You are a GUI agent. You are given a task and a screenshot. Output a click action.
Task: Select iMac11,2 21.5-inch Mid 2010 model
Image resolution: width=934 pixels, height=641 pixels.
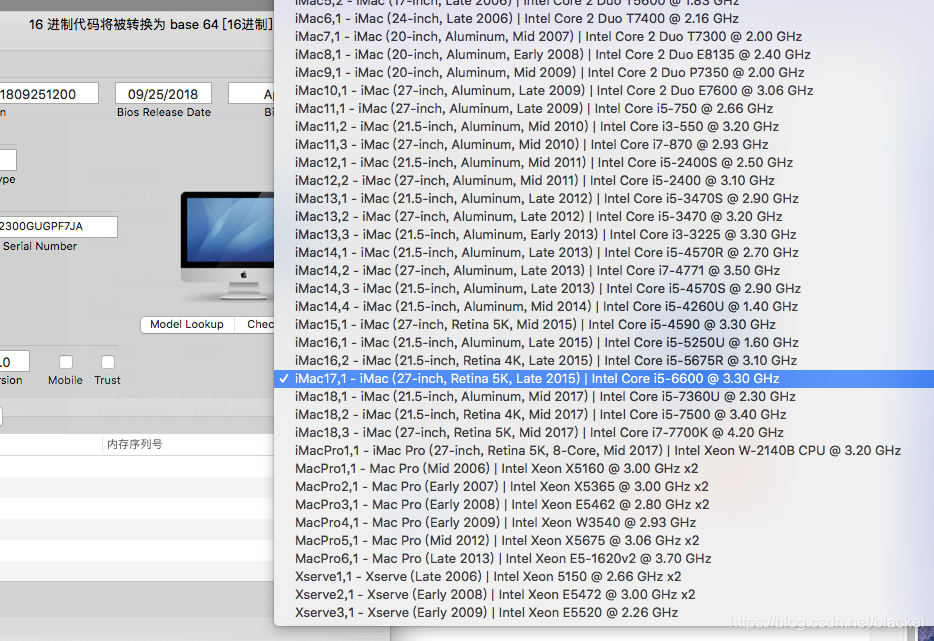click(x=604, y=126)
